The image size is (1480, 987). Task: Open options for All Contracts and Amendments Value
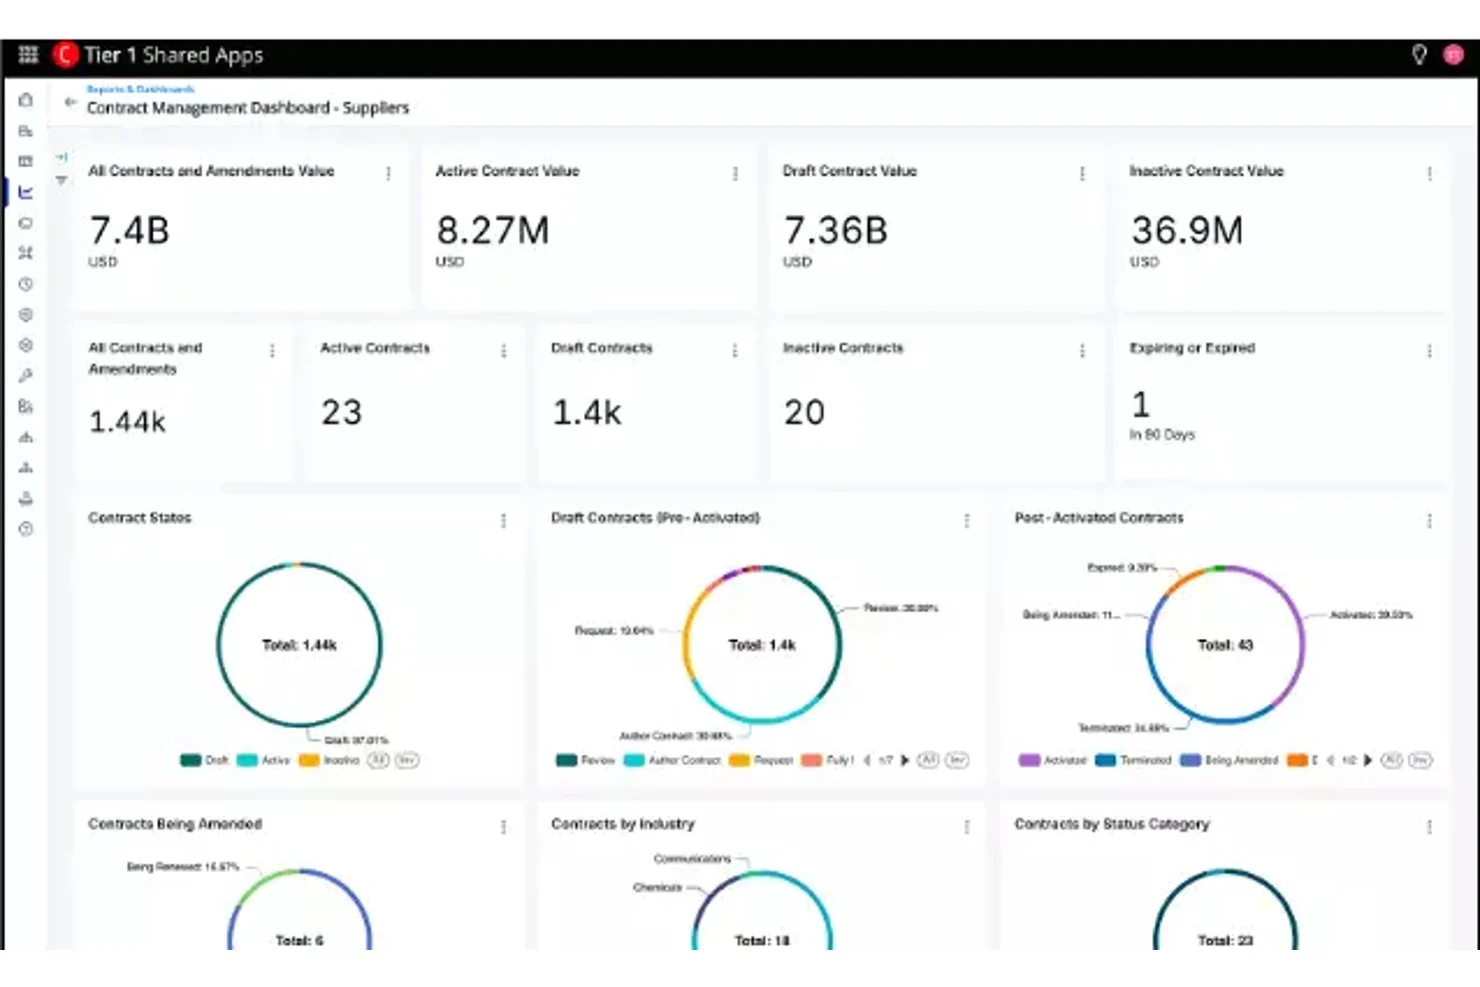pos(388,173)
